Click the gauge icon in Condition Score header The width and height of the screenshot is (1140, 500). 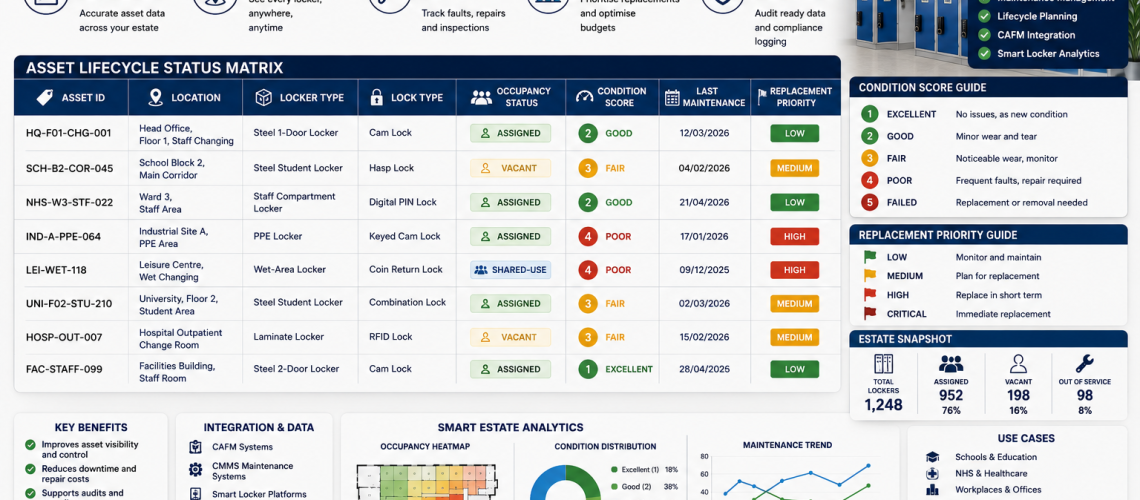[x=584, y=97]
